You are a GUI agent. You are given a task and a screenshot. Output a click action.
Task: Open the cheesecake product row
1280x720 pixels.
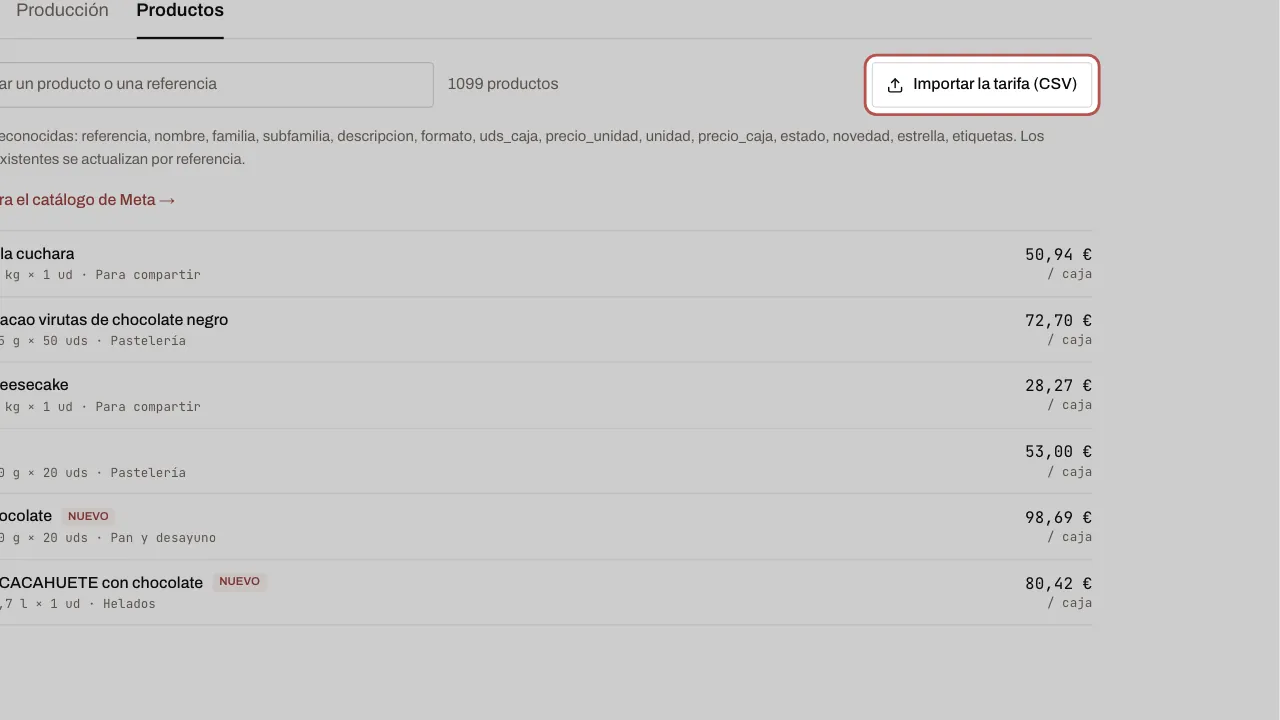[x=546, y=395]
